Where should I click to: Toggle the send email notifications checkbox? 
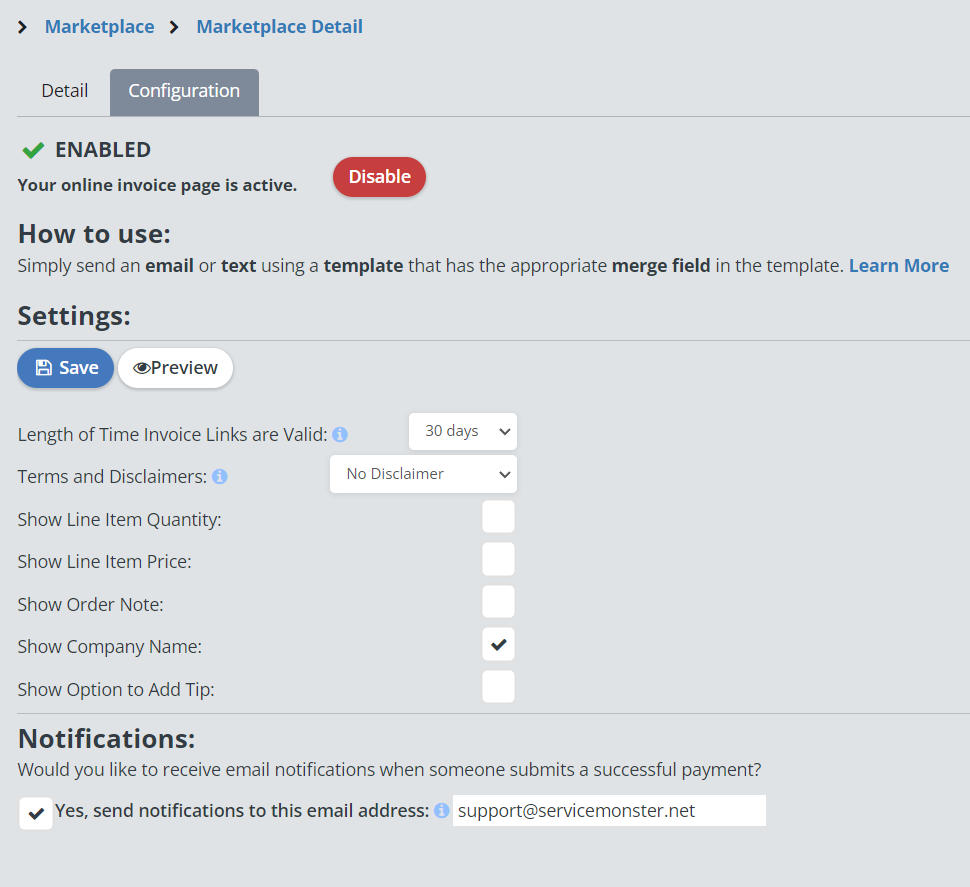tap(36, 813)
